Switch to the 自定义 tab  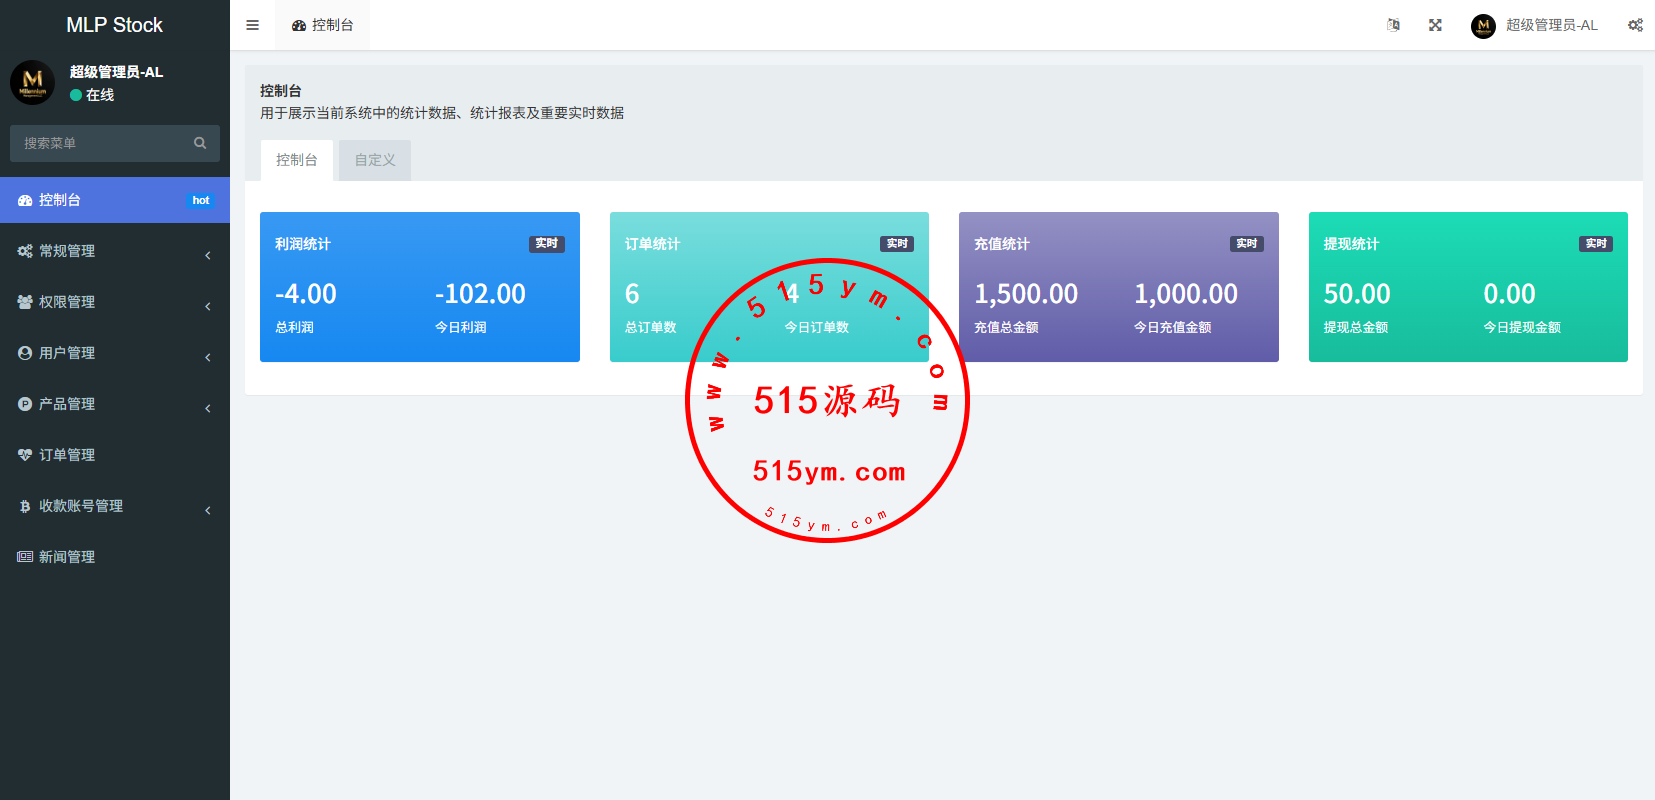375,160
